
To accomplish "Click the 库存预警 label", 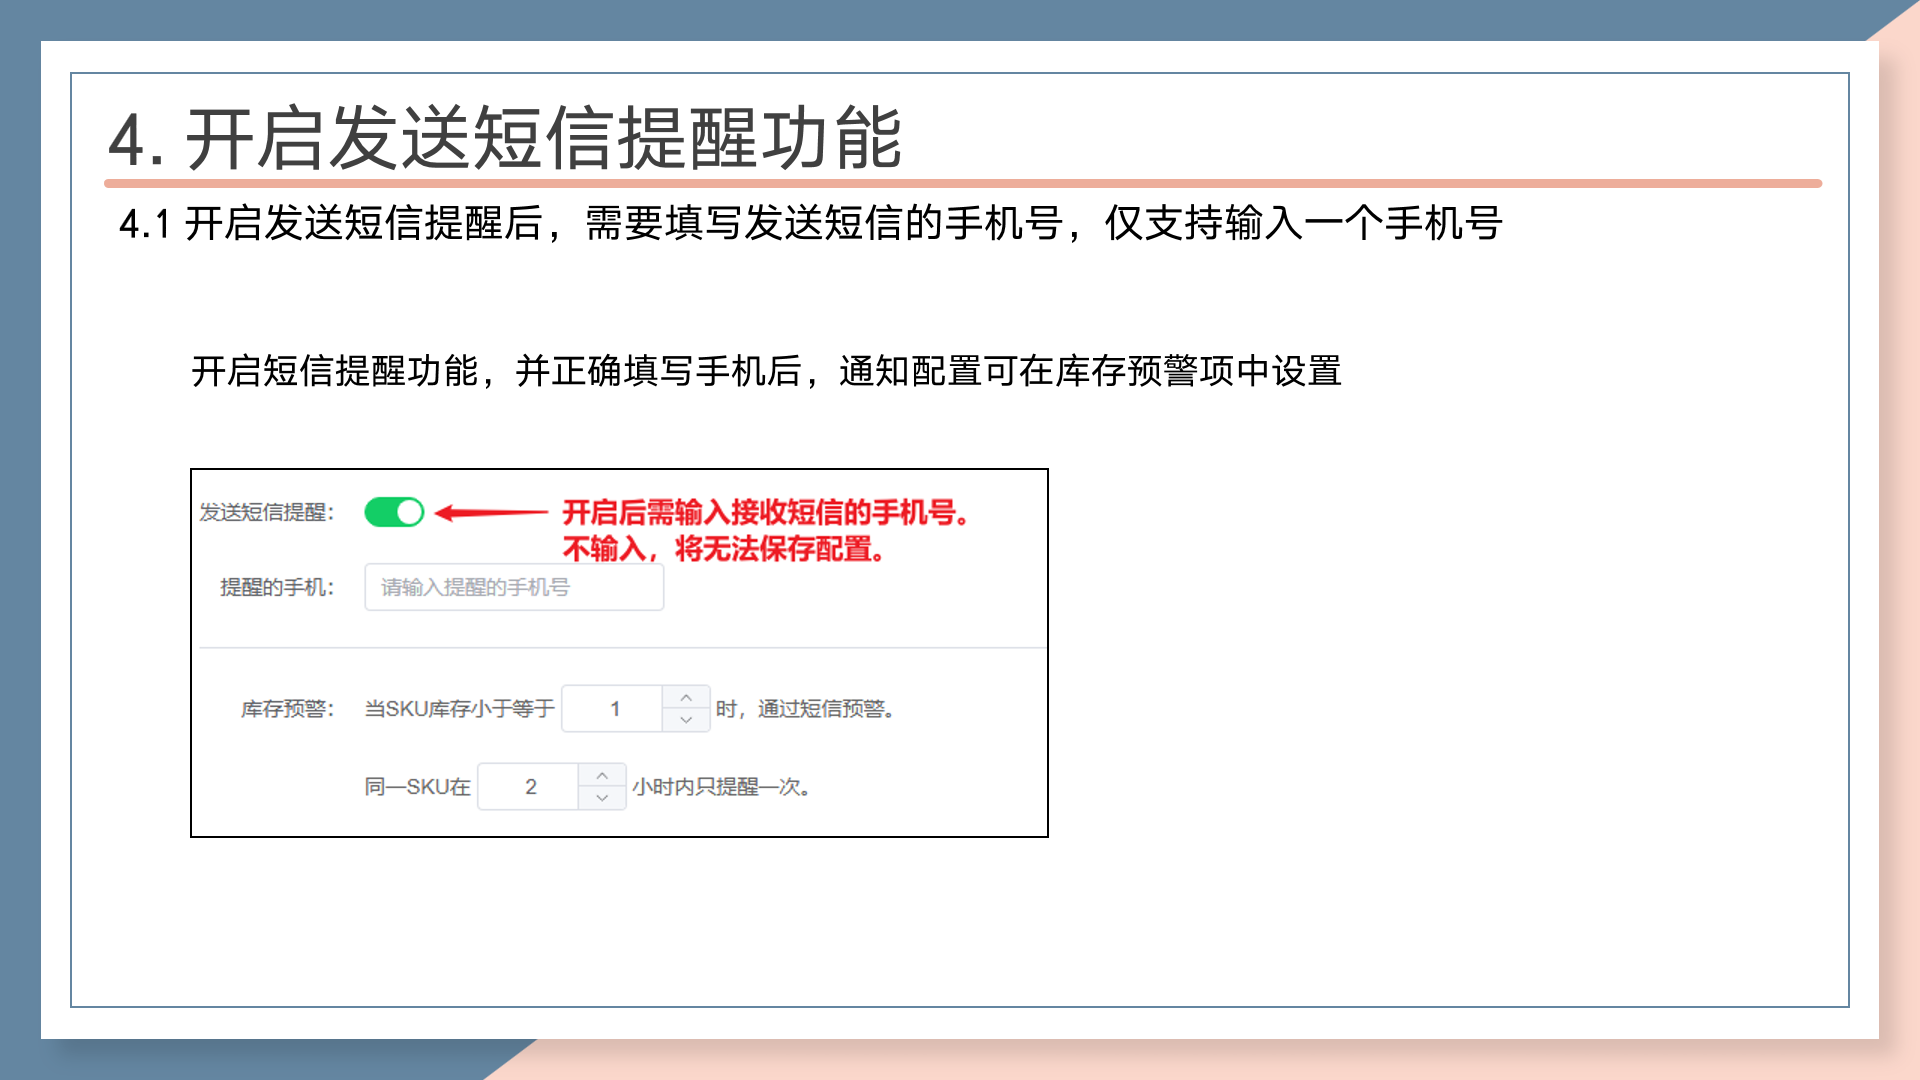I will click(287, 709).
